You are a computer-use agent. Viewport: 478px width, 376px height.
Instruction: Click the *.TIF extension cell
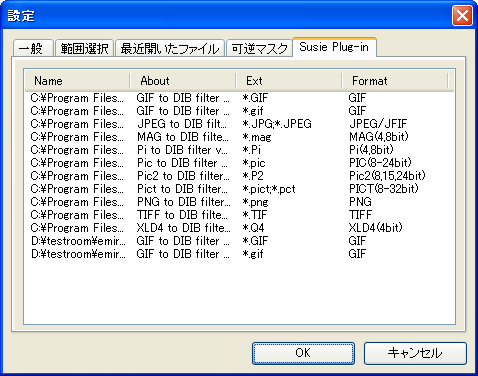(x=255, y=215)
